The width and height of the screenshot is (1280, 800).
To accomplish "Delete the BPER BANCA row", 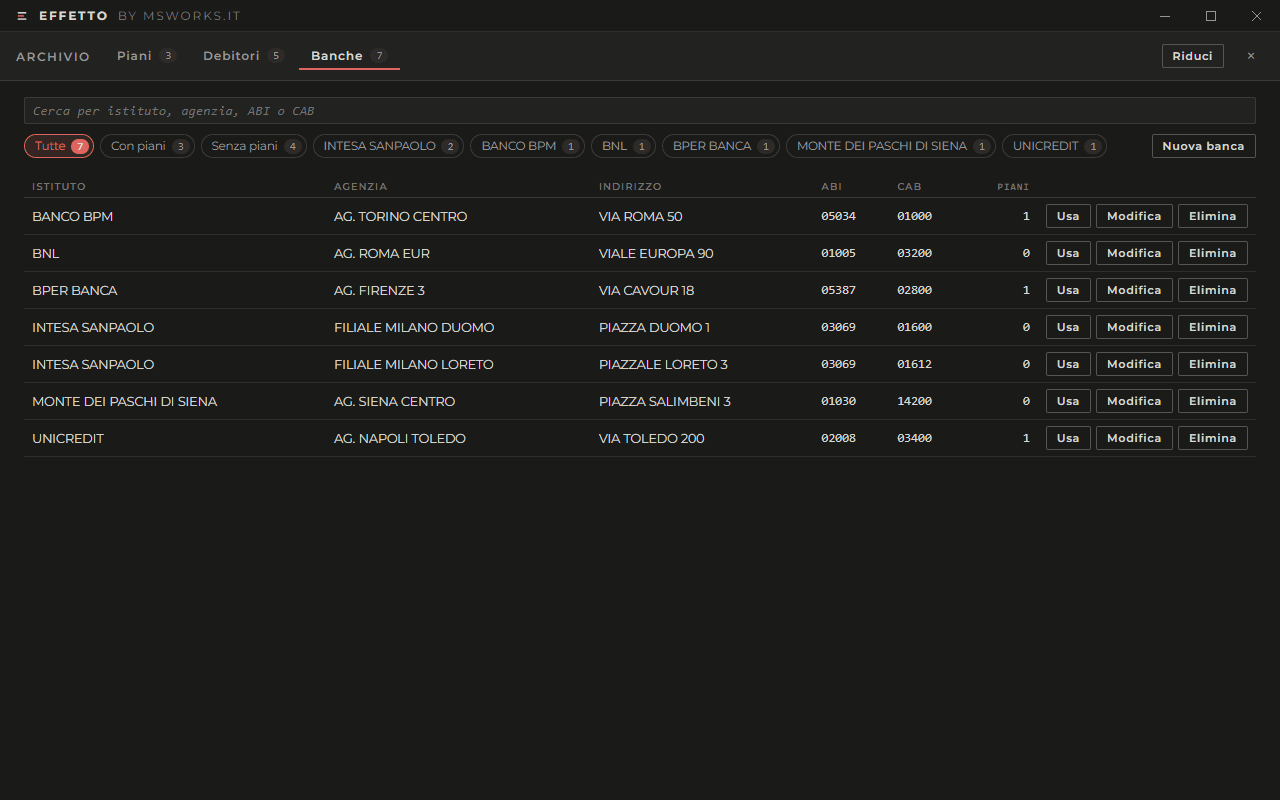I will pyautogui.click(x=1212, y=290).
